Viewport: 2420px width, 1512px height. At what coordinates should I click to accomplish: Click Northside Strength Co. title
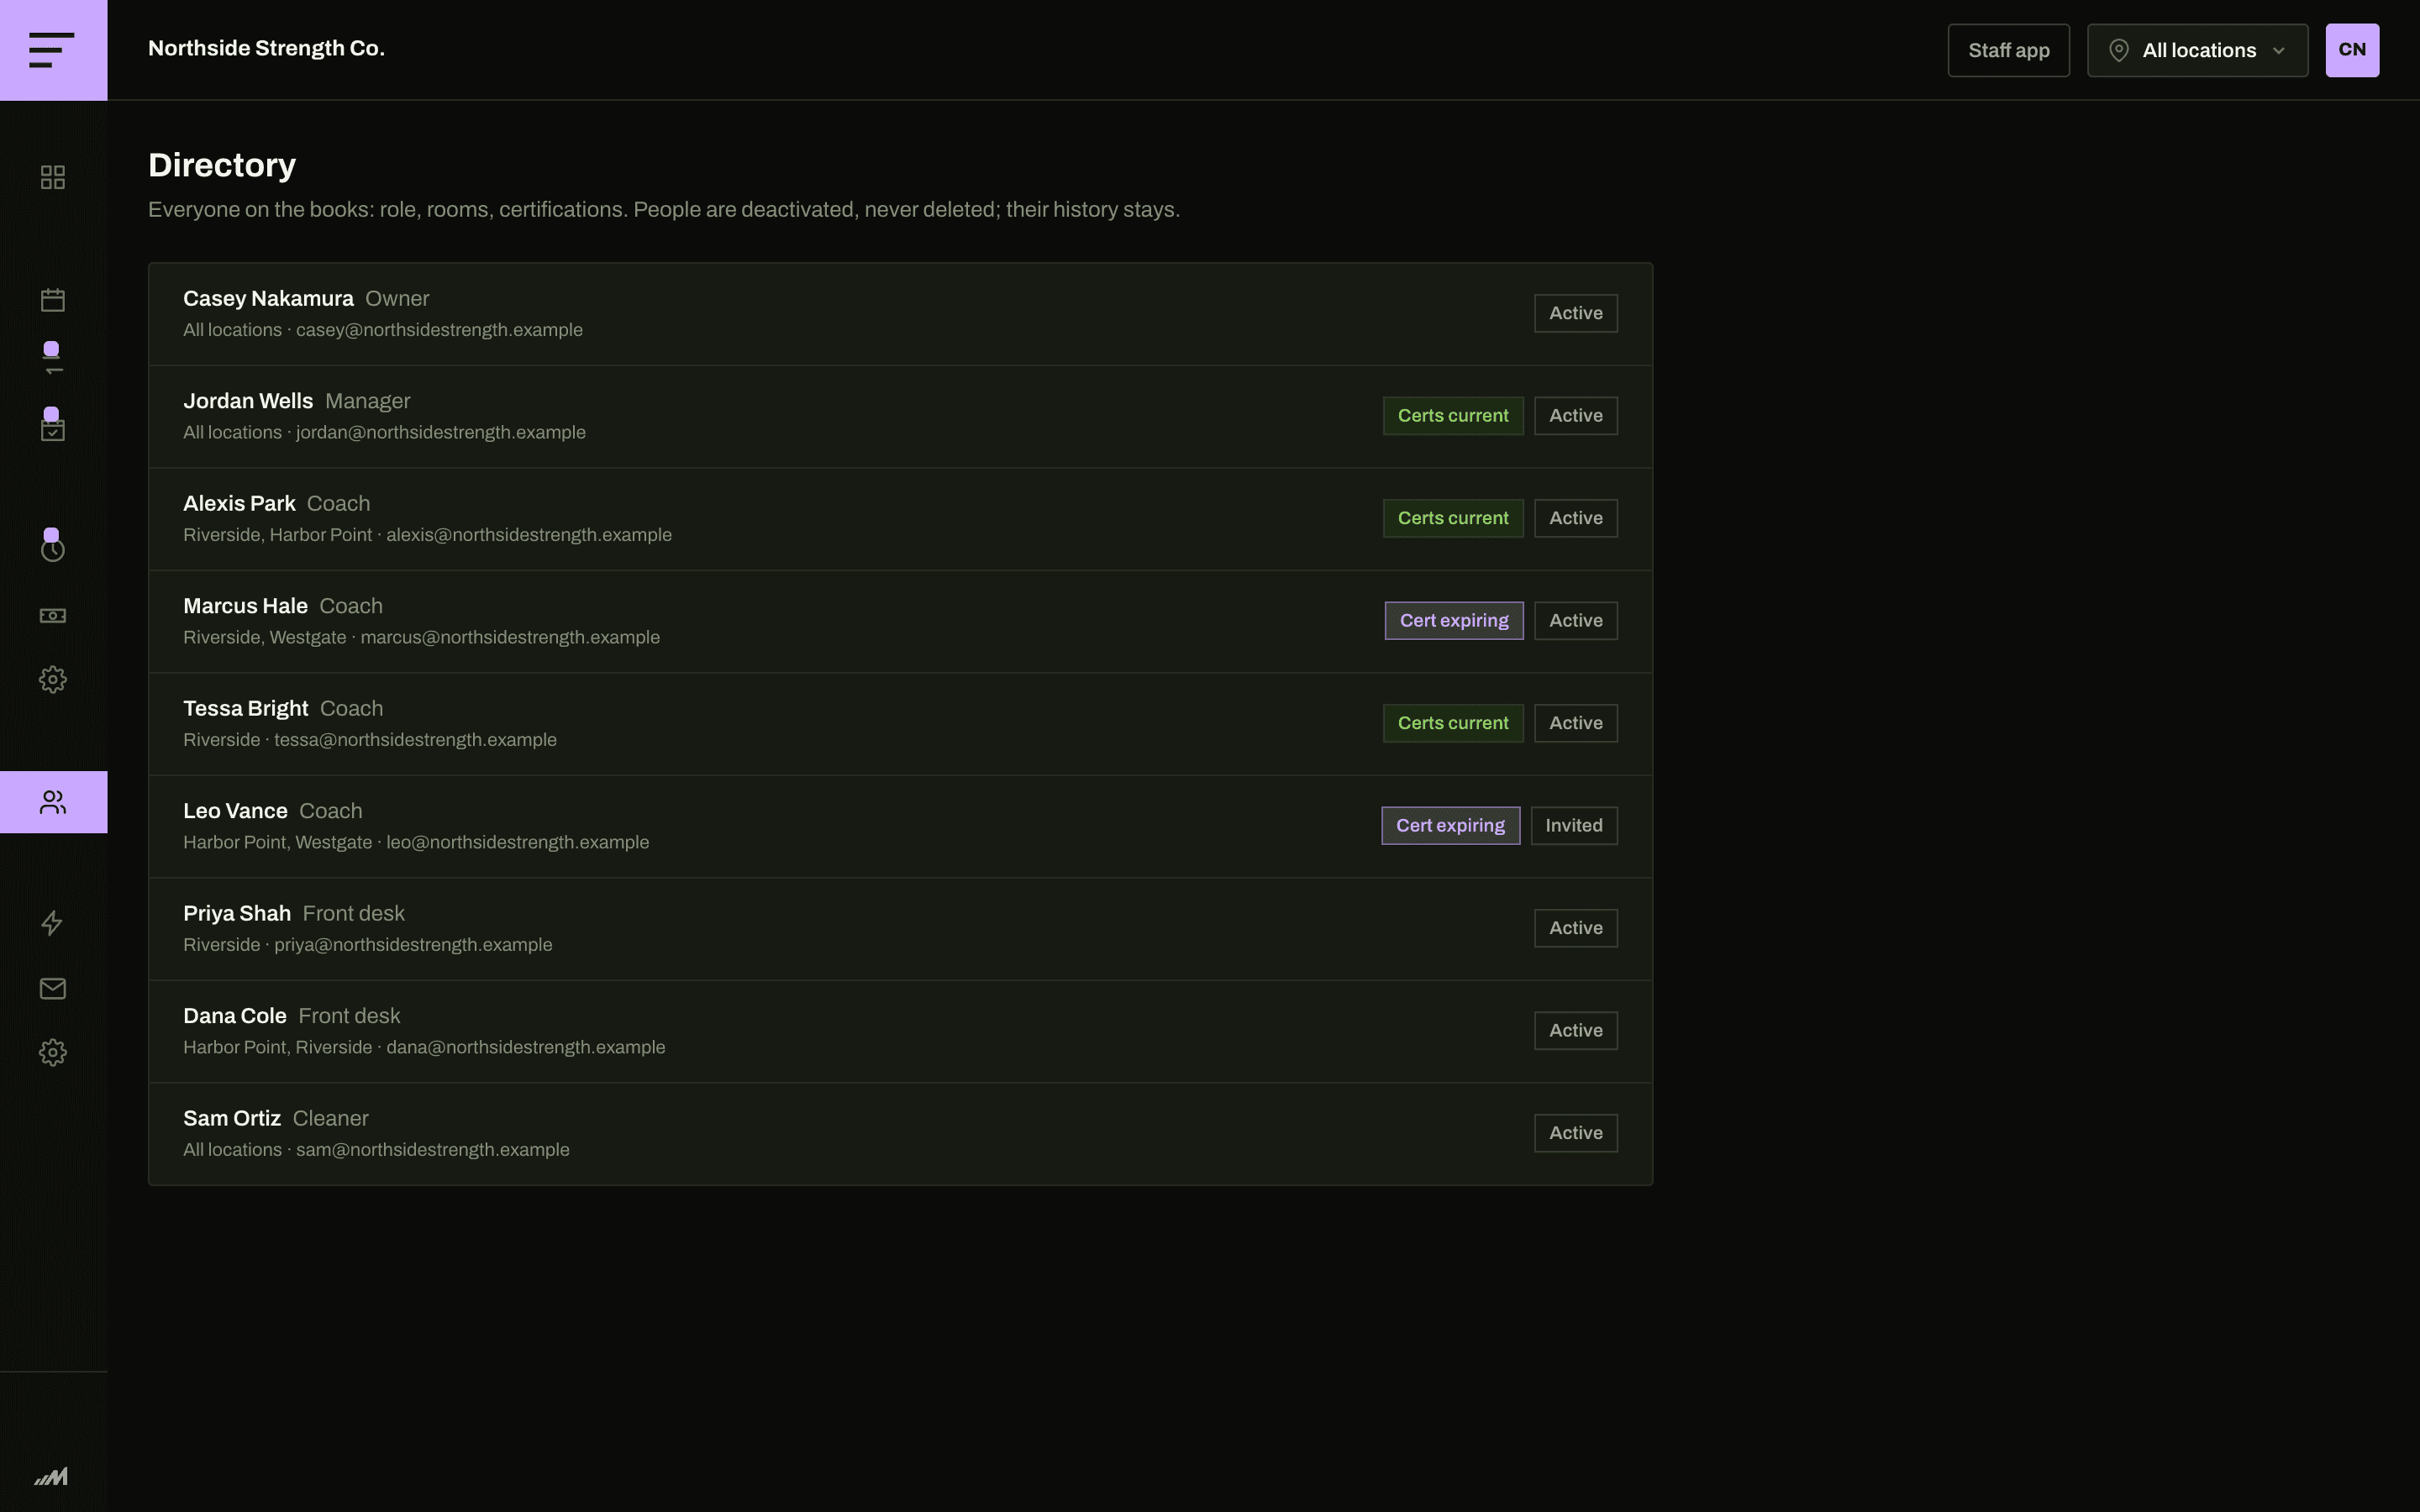point(266,48)
